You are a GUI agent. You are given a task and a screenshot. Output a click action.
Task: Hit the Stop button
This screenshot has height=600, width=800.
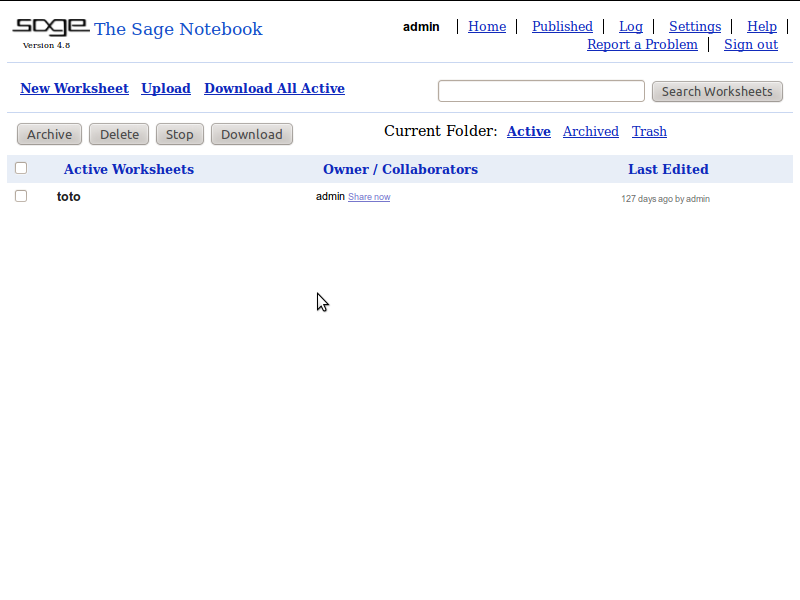point(179,134)
